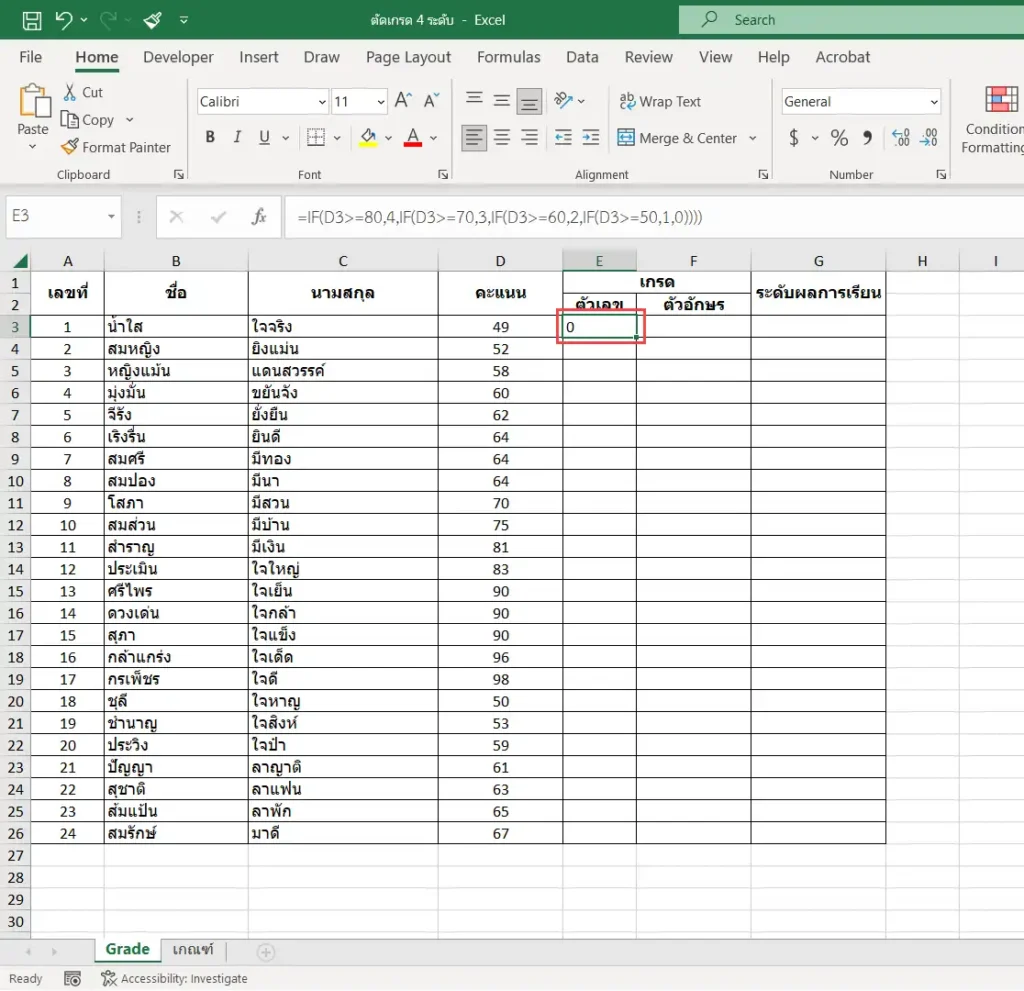
Task: Toggle Align Right
Action: pyautogui.click(x=529, y=137)
